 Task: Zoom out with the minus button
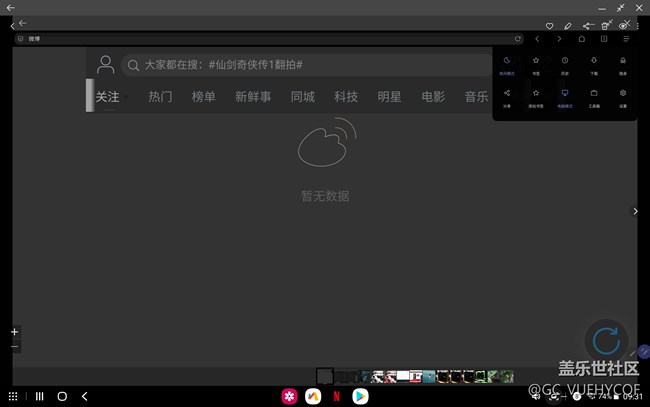point(15,346)
